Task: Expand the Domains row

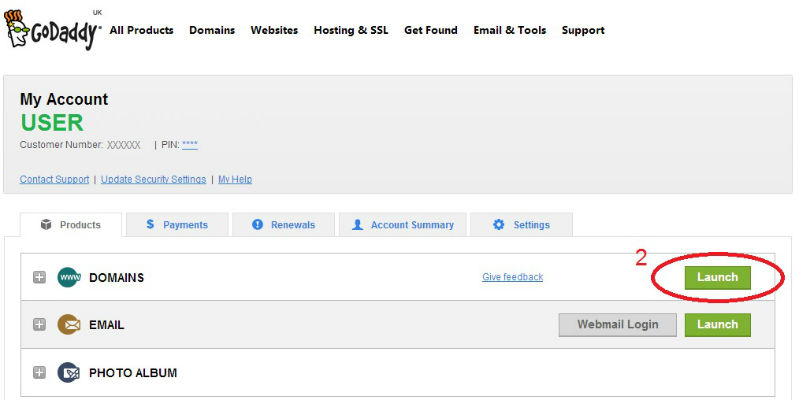Action: [39, 278]
